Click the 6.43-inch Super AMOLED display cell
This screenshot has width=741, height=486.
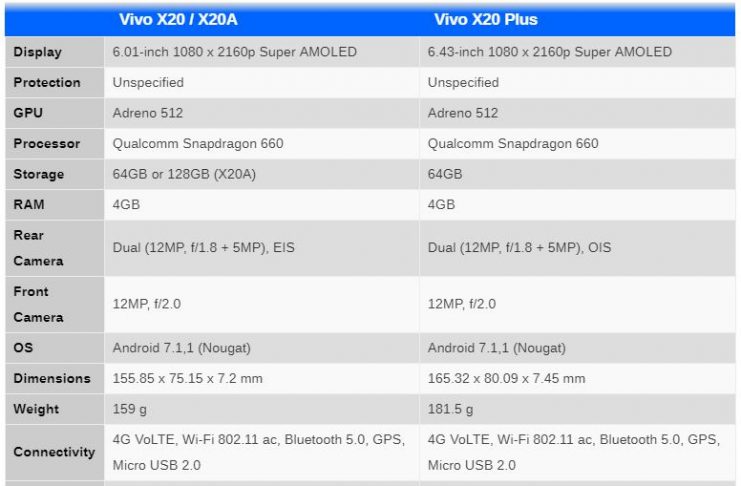click(x=549, y=52)
